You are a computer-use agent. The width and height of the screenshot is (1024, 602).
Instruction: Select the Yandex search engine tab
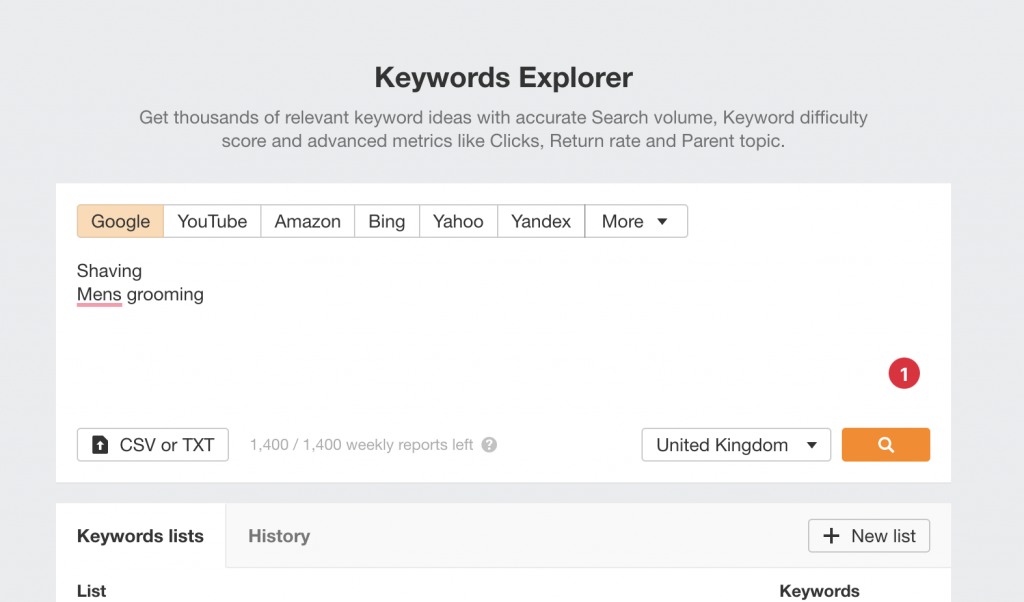click(x=541, y=221)
